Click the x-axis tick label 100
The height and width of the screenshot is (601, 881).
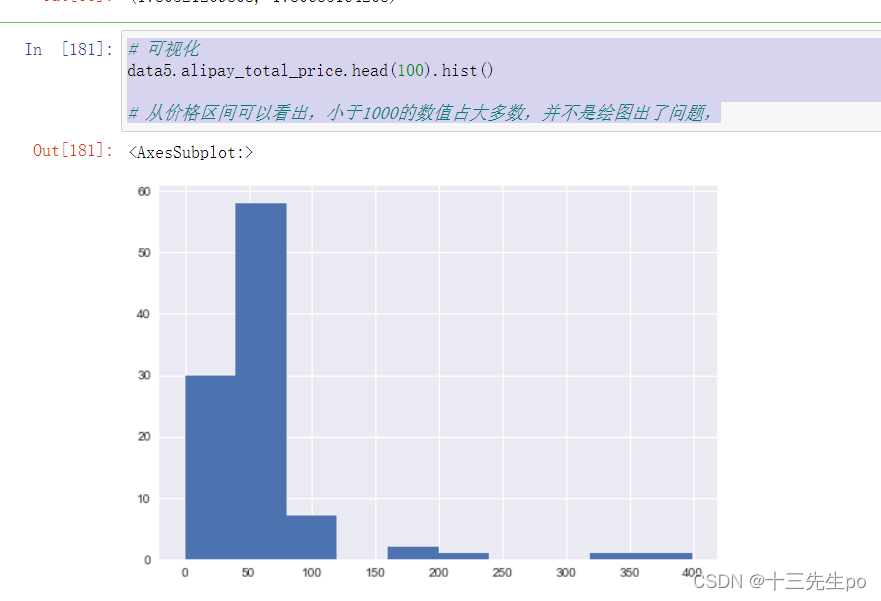[x=311, y=572]
